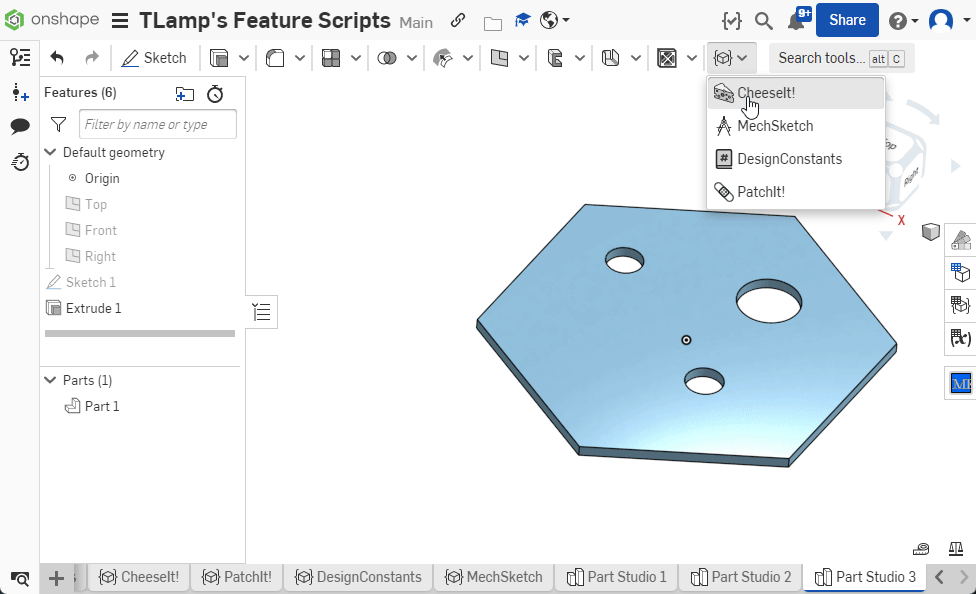
Task: Open the DesignConstants tab
Action: pyautogui.click(x=358, y=577)
